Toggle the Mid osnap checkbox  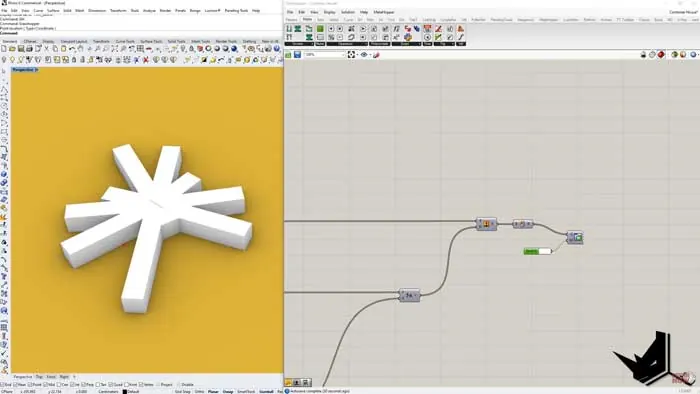(x=46, y=385)
